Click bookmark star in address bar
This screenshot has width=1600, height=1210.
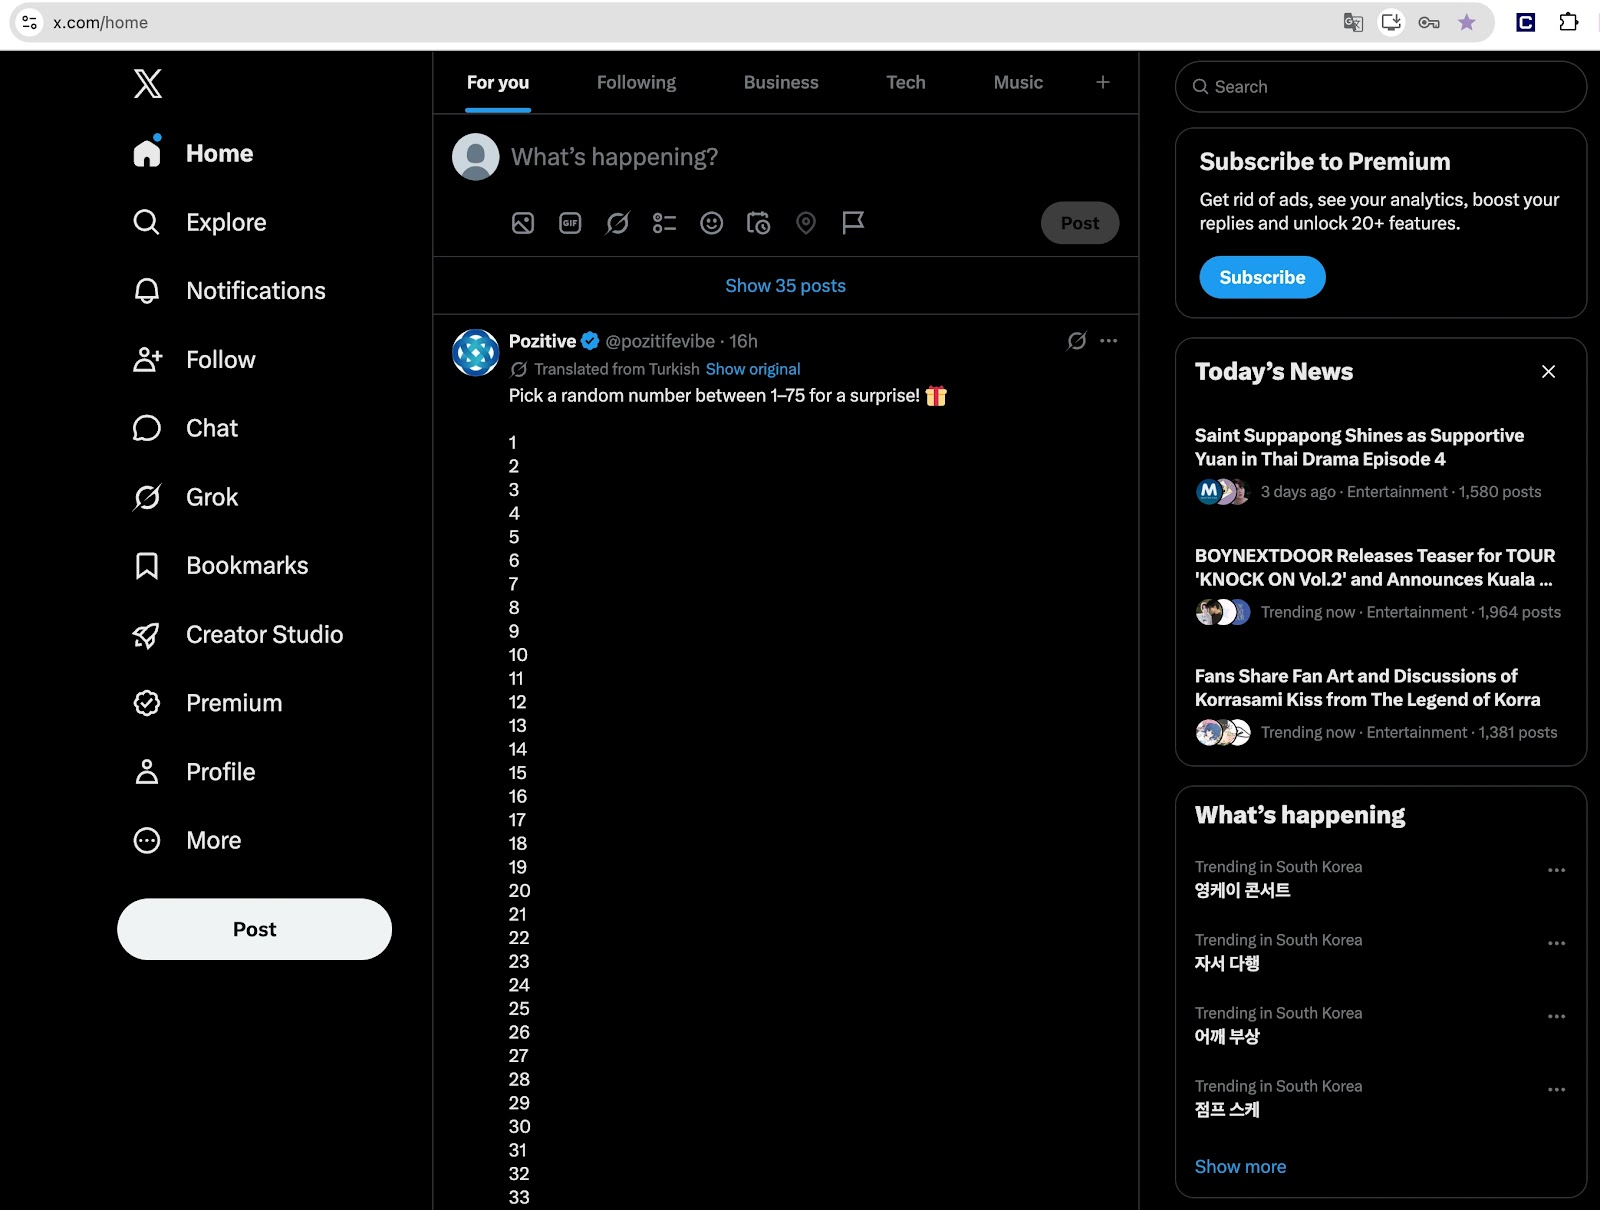[1467, 22]
